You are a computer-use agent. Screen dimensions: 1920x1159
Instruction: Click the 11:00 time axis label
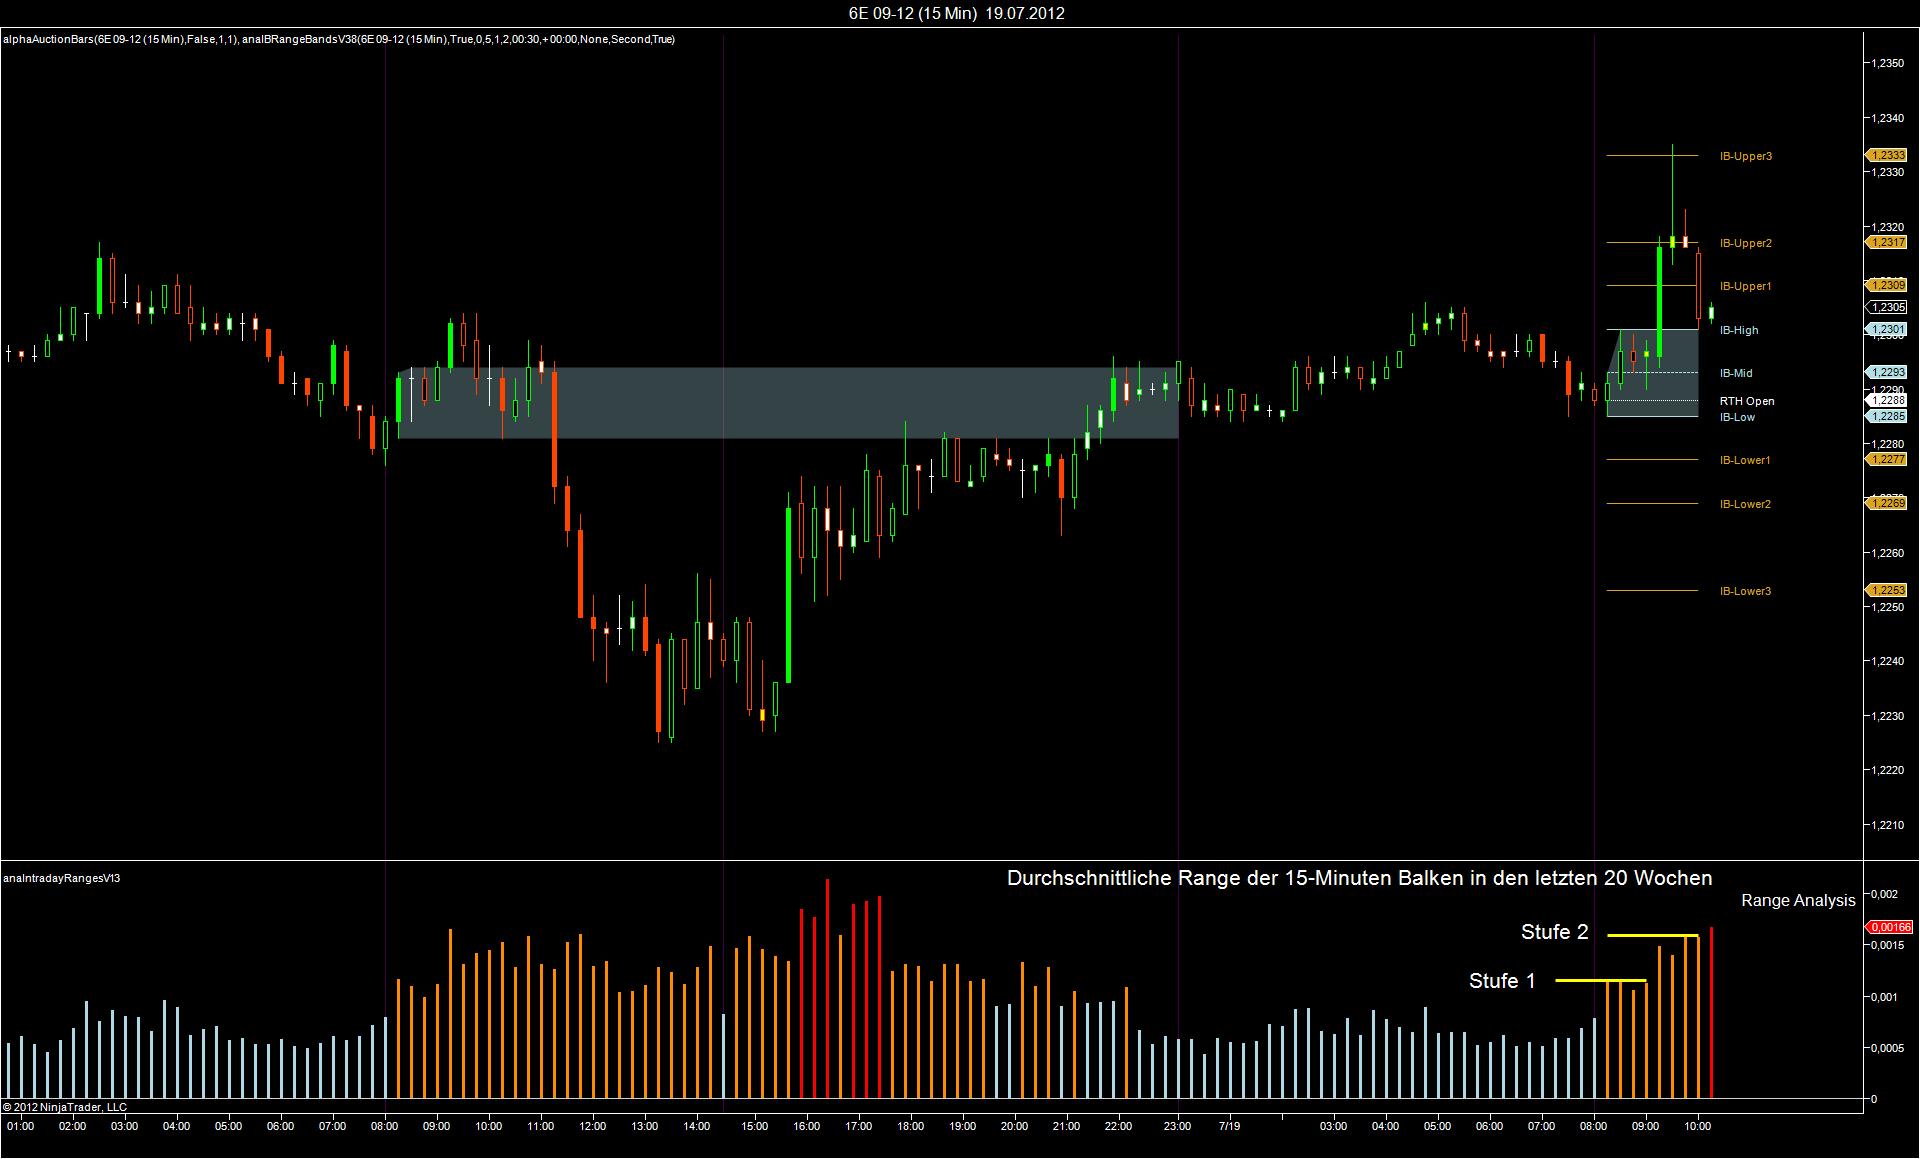[x=541, y=1126]
